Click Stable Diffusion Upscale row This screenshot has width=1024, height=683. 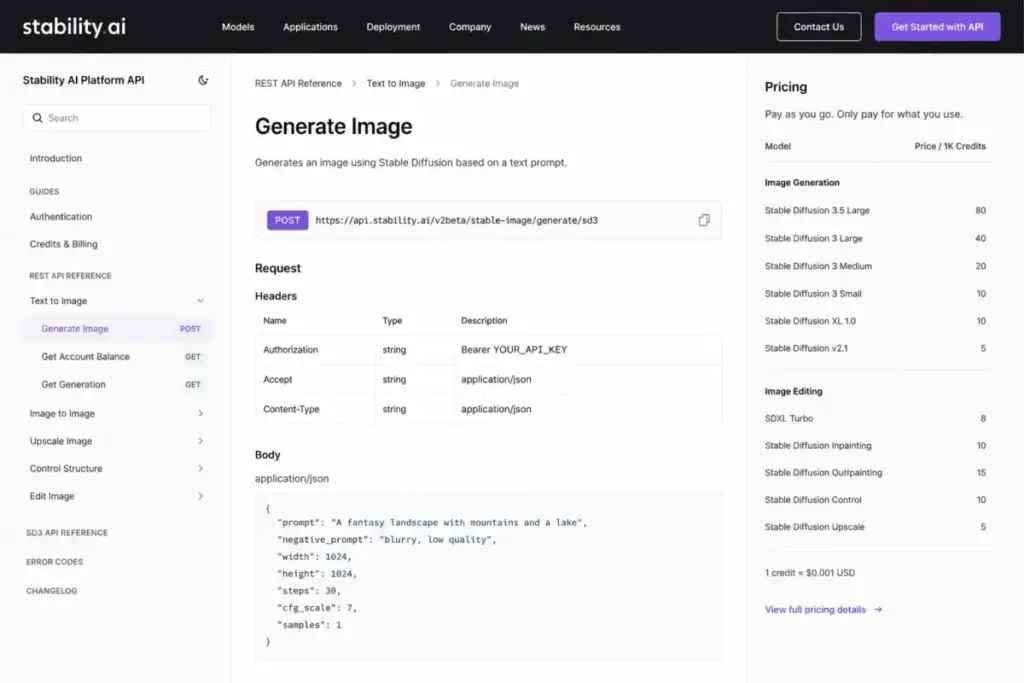pyautogui.click(x=875, y=527)
